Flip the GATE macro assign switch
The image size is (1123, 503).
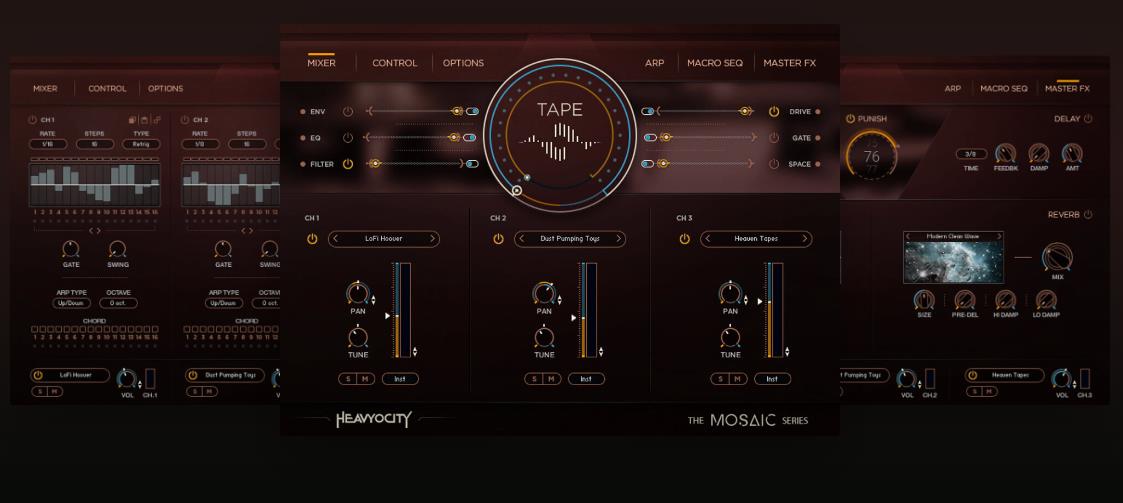click(650, 138)
